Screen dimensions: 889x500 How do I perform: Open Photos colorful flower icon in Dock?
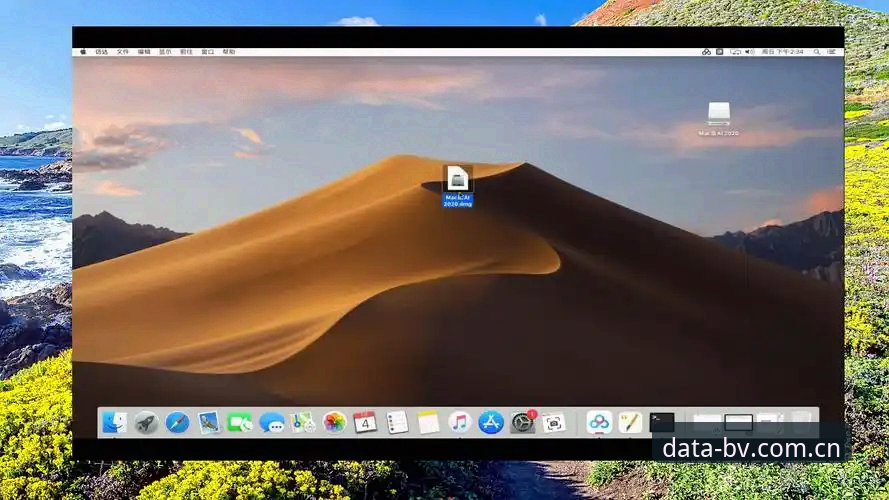click(335, 422)
